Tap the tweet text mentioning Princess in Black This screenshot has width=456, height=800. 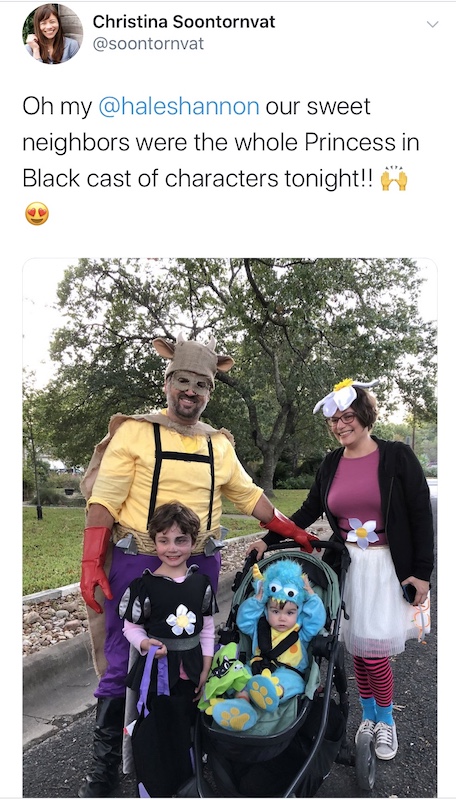point(221,160)
